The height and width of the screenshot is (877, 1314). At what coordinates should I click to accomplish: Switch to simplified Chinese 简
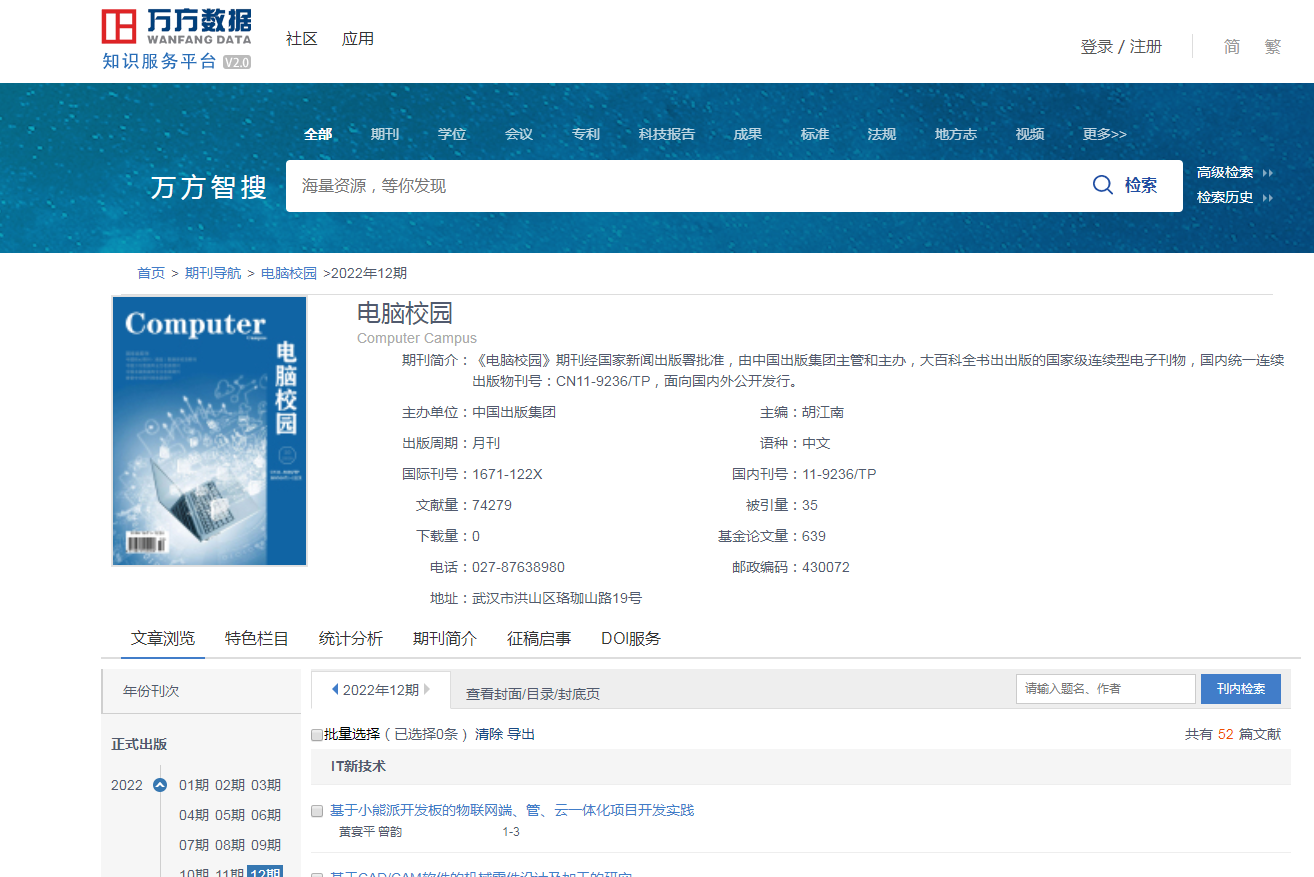click(1232, 47)
